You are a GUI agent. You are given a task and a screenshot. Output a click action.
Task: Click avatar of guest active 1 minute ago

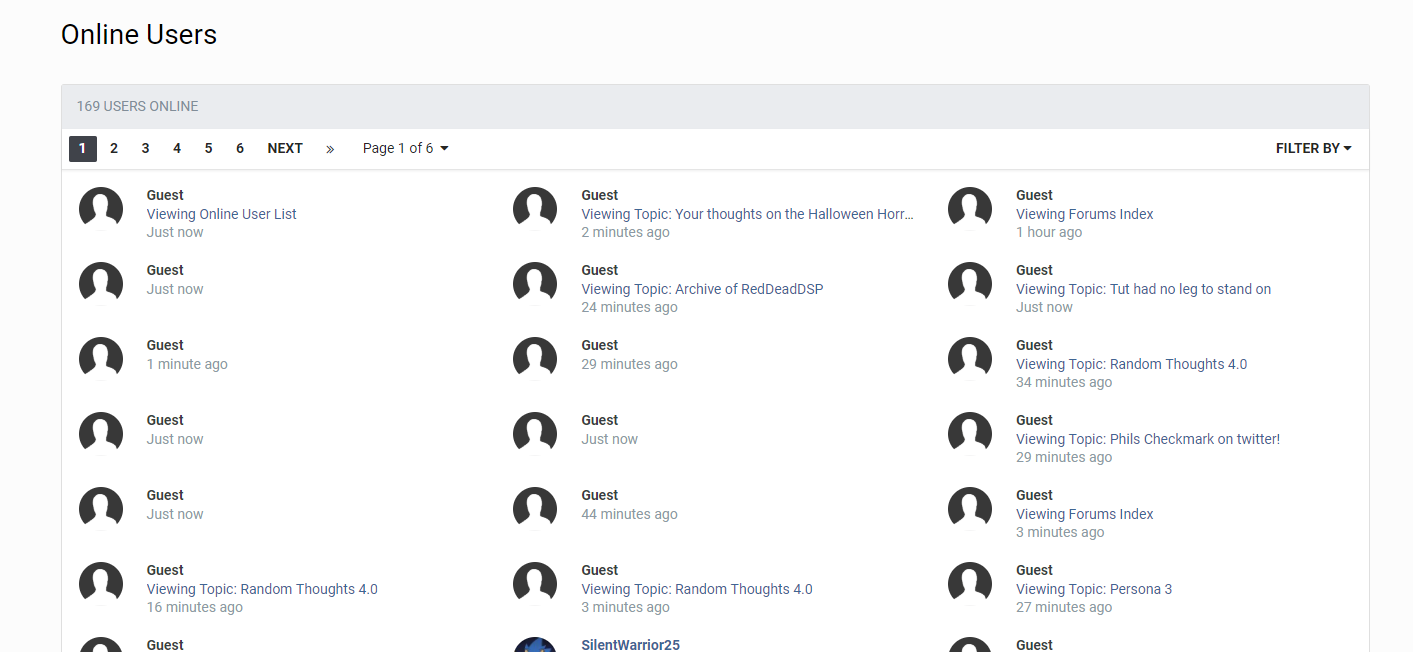[x=101, y=358]
